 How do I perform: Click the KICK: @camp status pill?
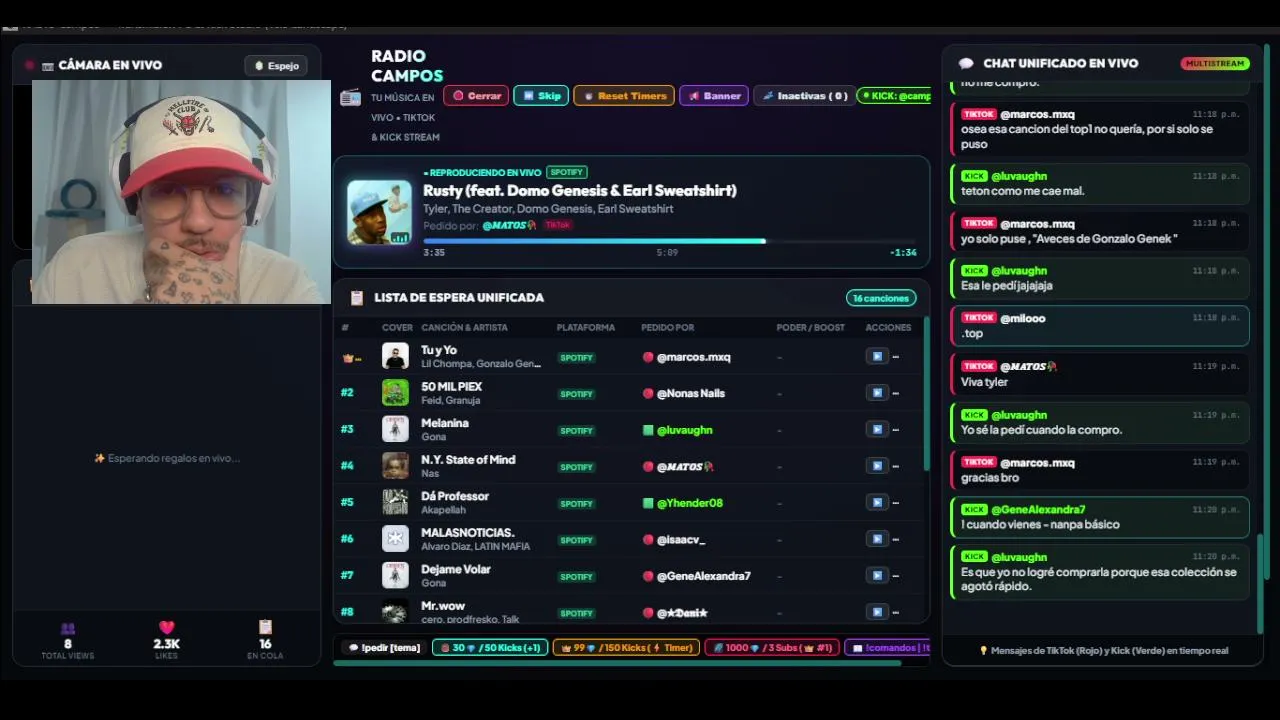(x=895, y=96)
